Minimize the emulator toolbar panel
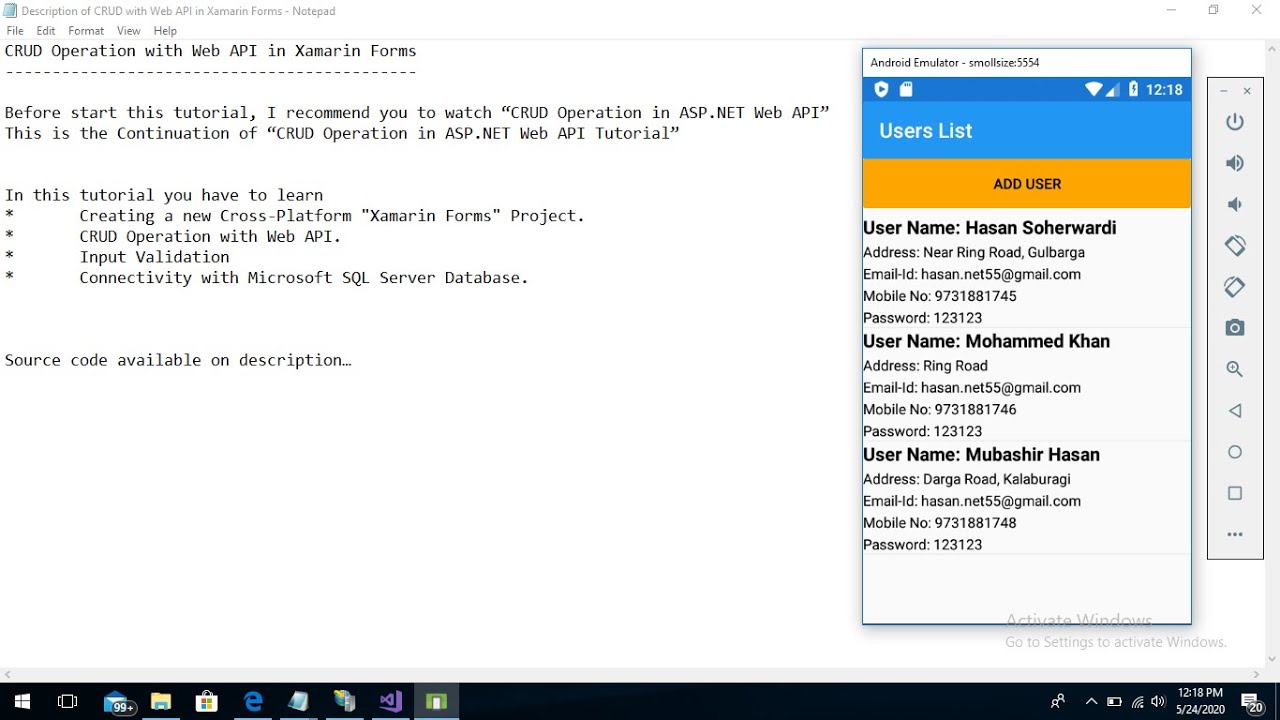This screenshot has height=720, width=1280. point(1224,91)
